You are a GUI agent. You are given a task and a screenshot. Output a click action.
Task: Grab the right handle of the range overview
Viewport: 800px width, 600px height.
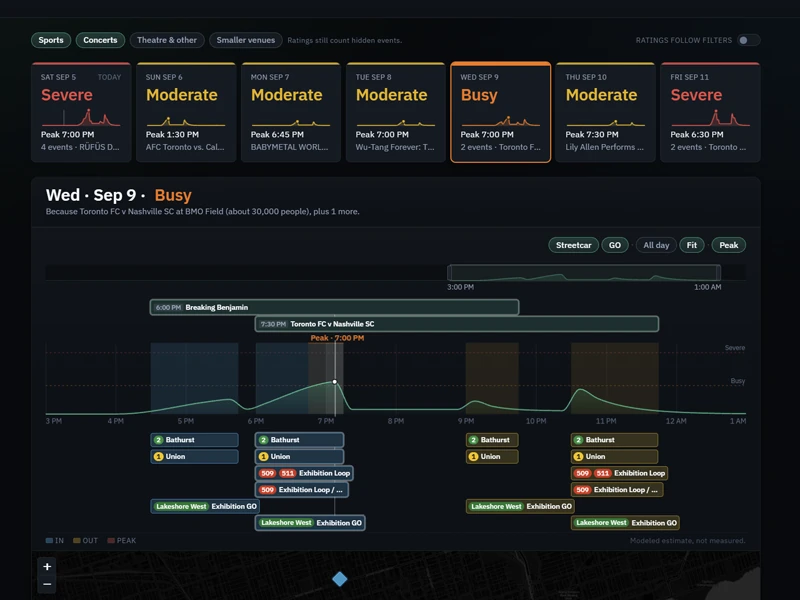click(718, 272)
